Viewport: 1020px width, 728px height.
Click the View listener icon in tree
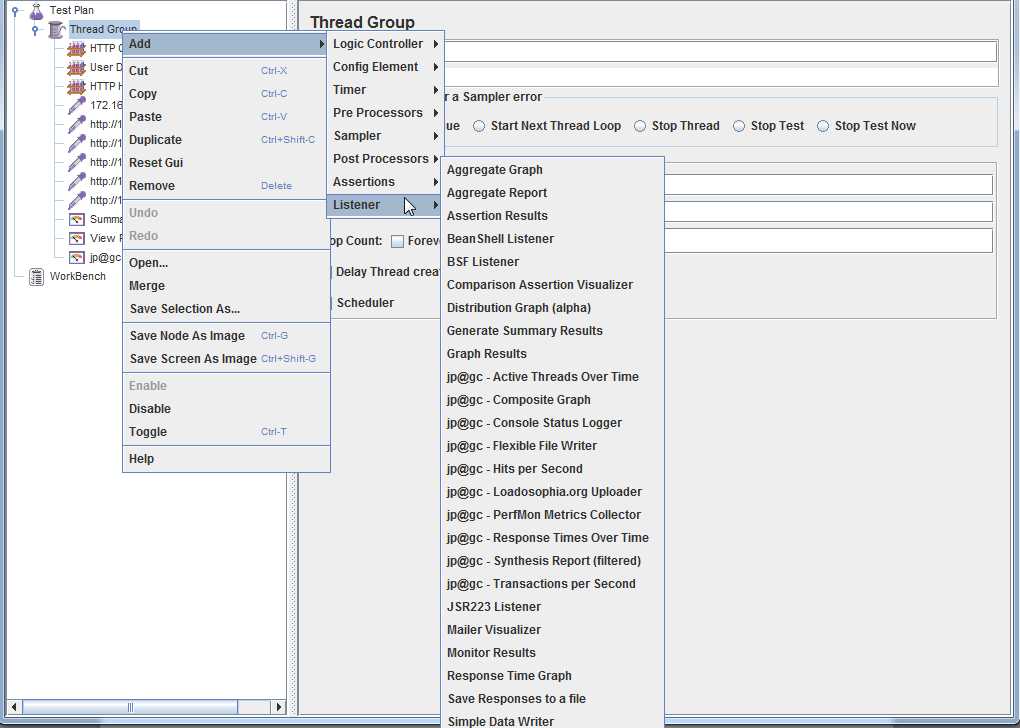click(x=77, y=238)
